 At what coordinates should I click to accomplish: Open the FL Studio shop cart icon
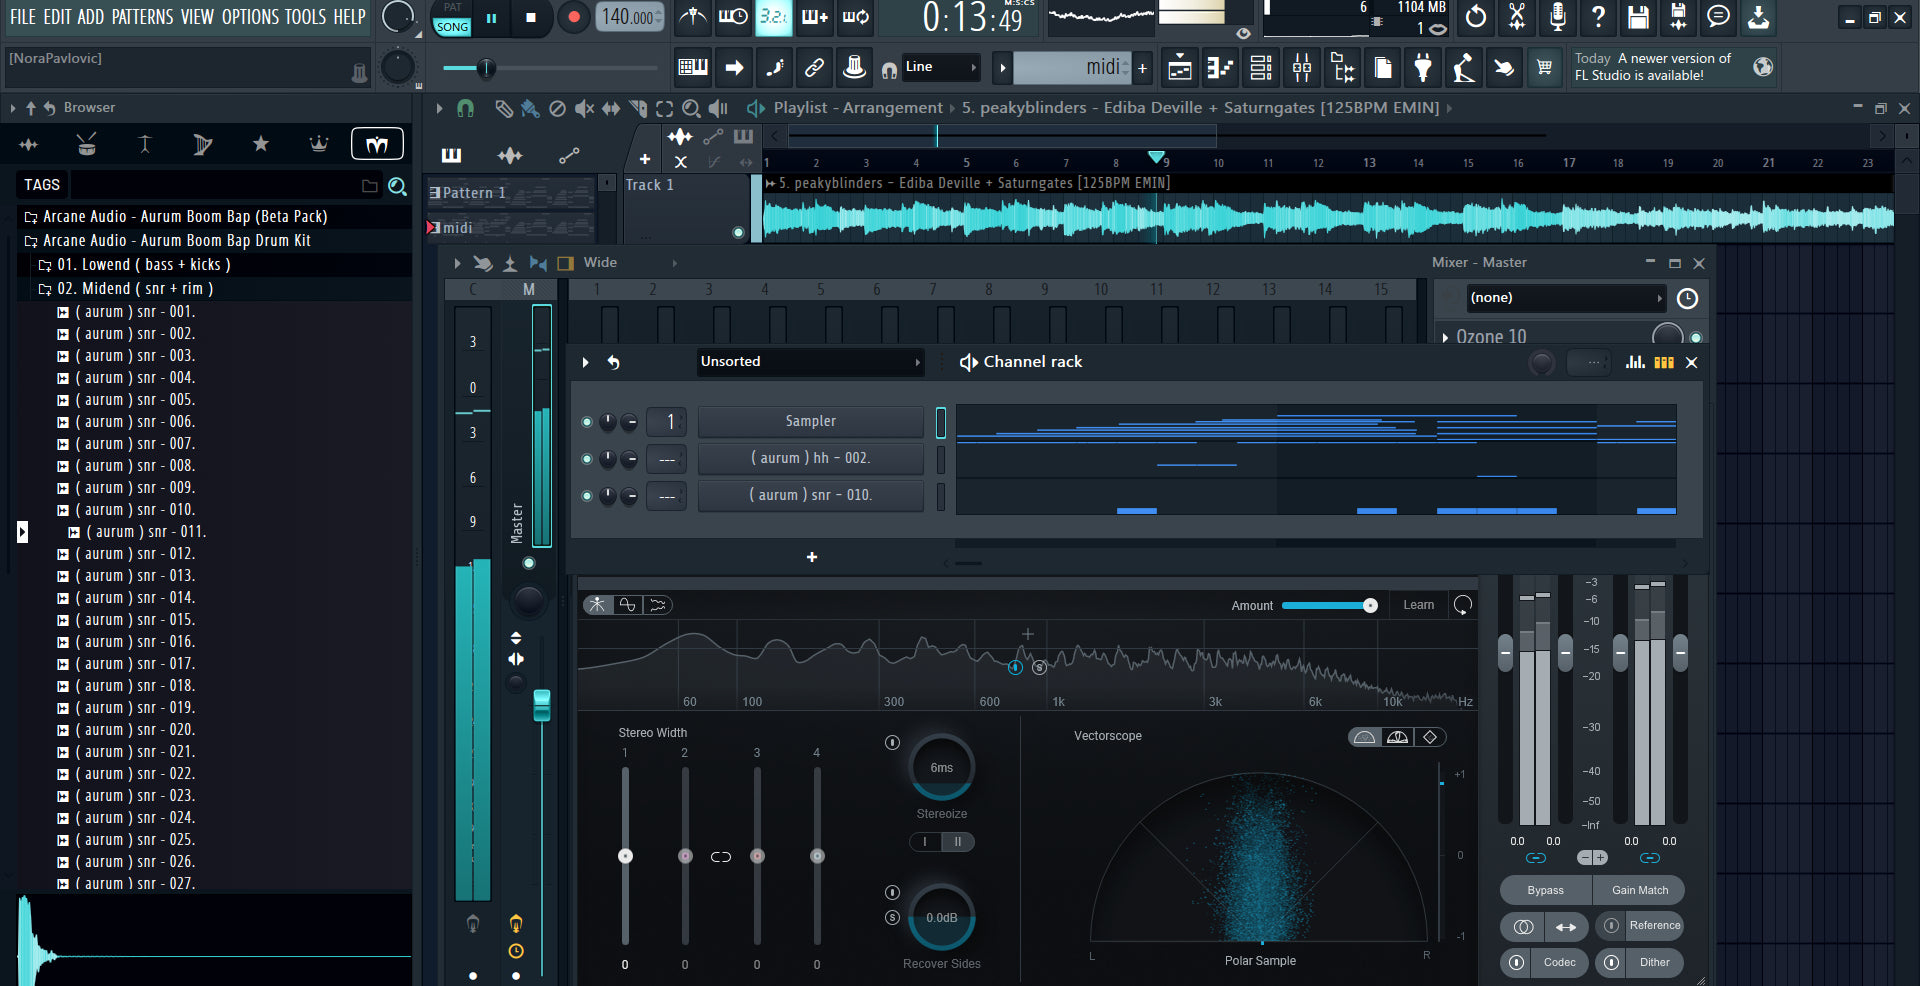(1545, 68)
